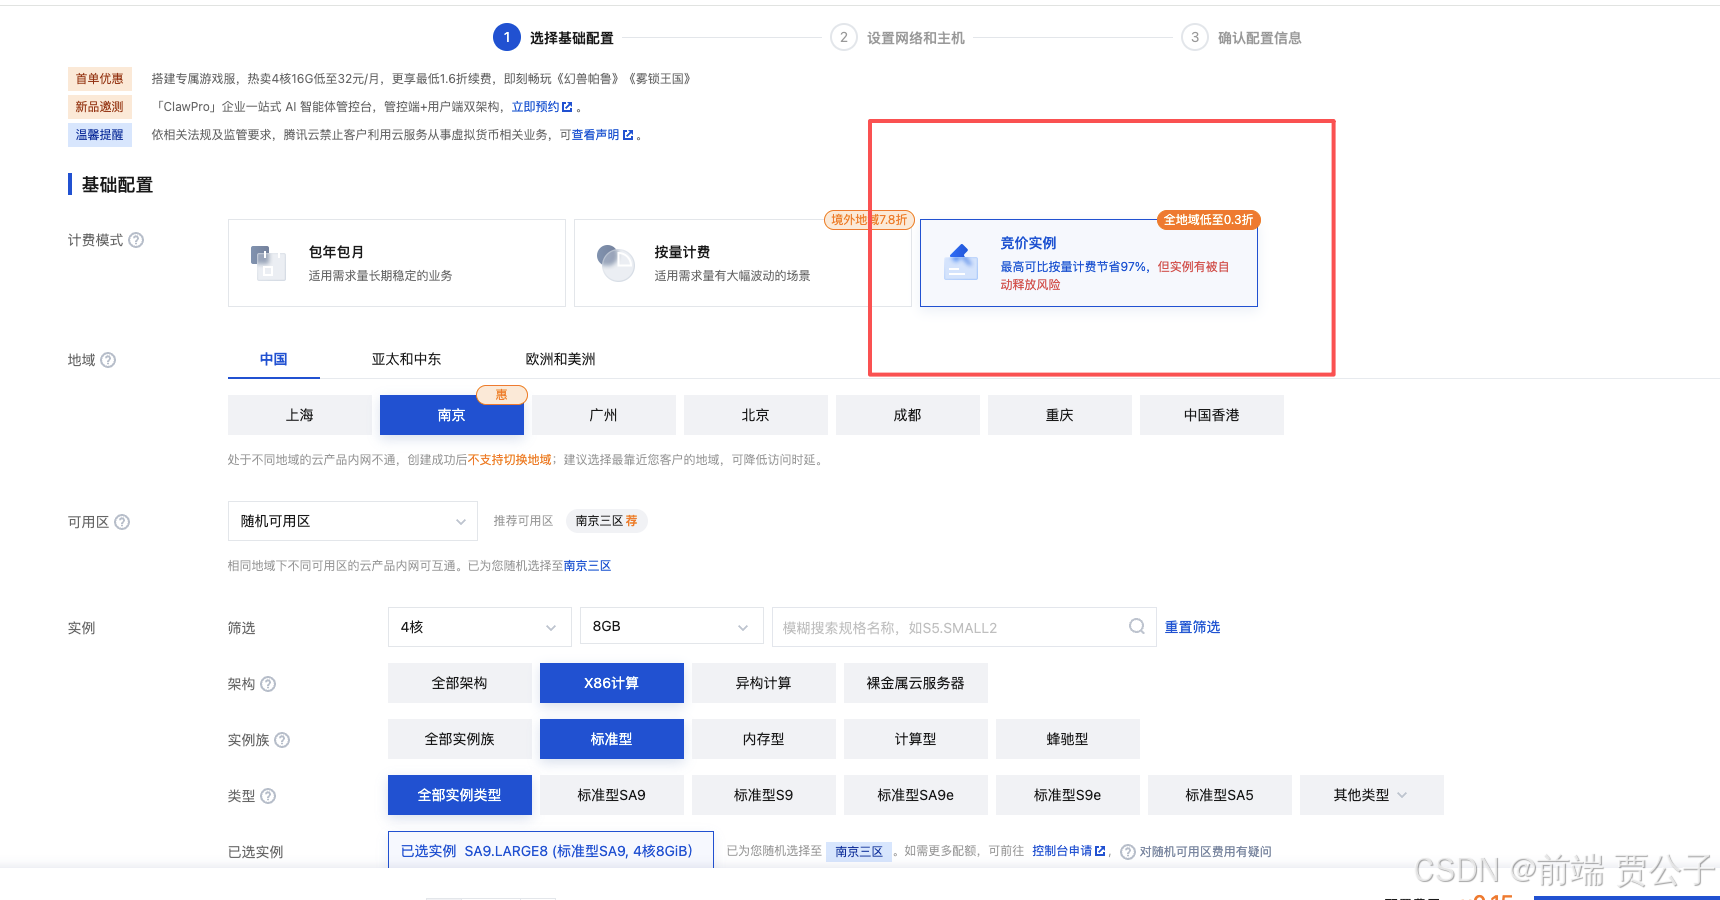This screenshot has width=1720, height=900.
Task: Select 标准型SA9 type
Action: (x=612, y=795)
